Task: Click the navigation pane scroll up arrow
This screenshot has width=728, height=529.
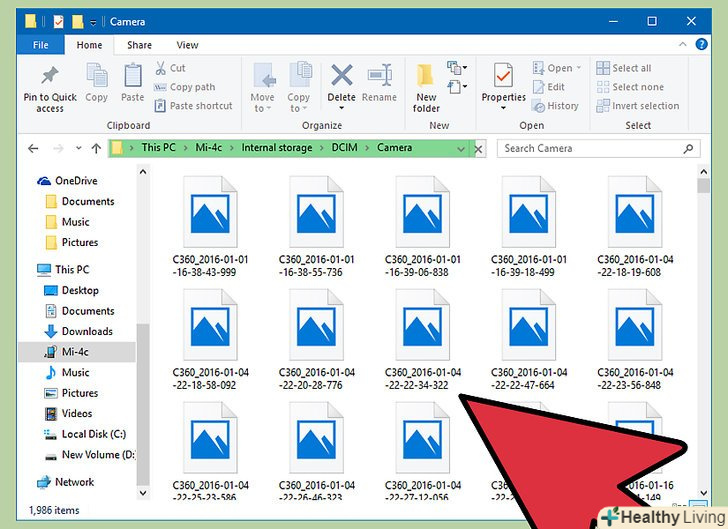Action: pos(143,172)
